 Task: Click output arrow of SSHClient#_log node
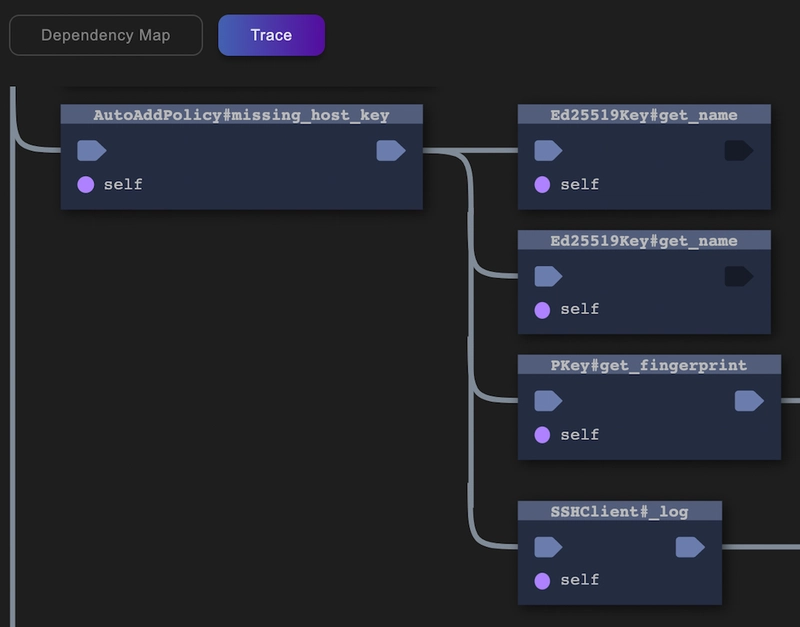point(690,547)
